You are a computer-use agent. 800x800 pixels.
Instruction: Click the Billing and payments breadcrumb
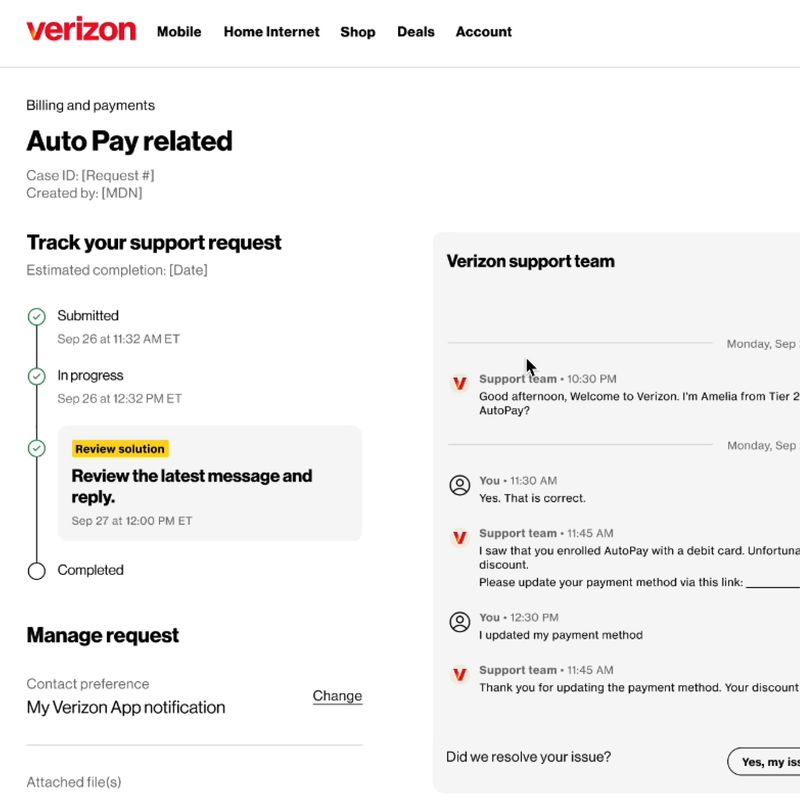[90, 105]
